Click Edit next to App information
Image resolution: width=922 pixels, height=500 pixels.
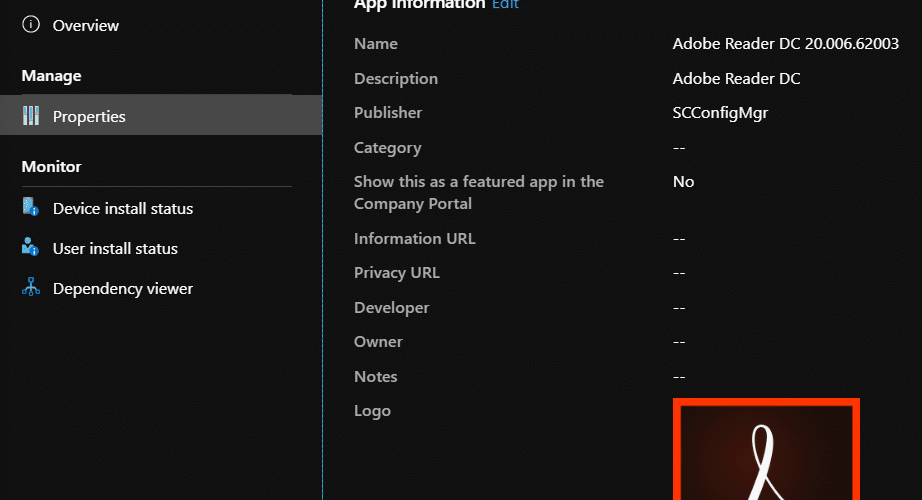click(506, 4)
